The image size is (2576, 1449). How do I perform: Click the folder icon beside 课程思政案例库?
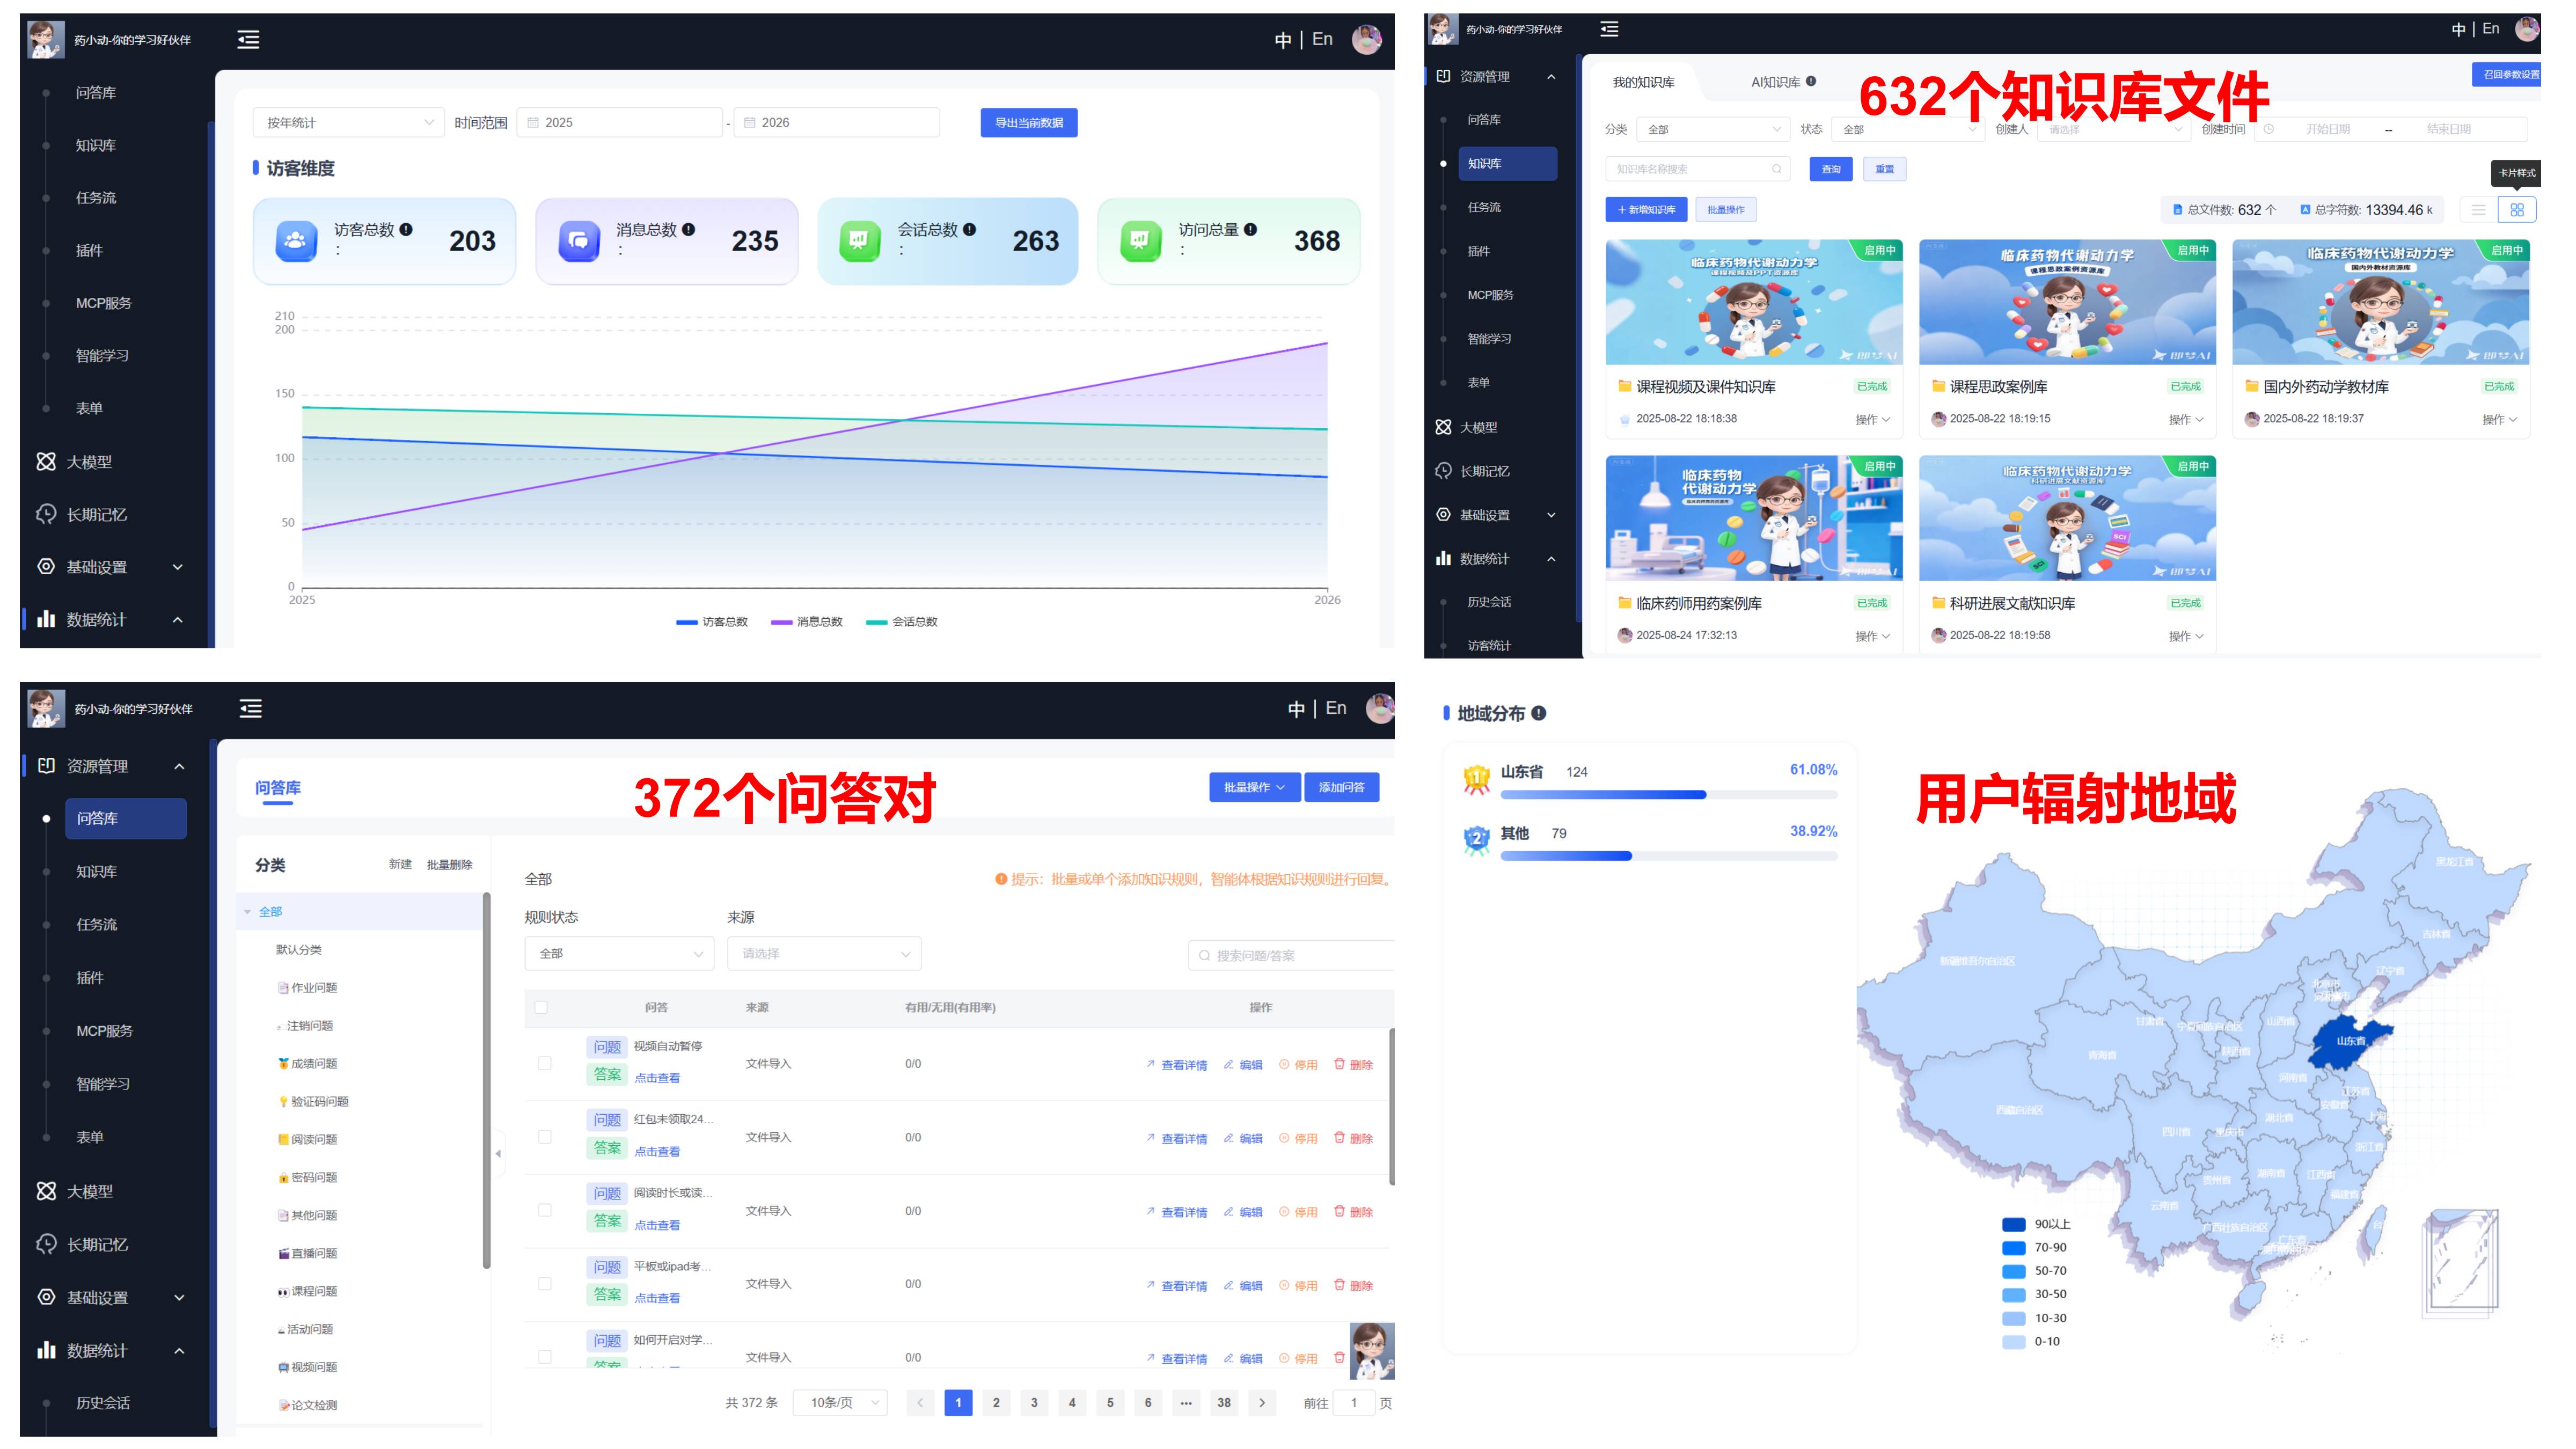[x=1938, y=386]
